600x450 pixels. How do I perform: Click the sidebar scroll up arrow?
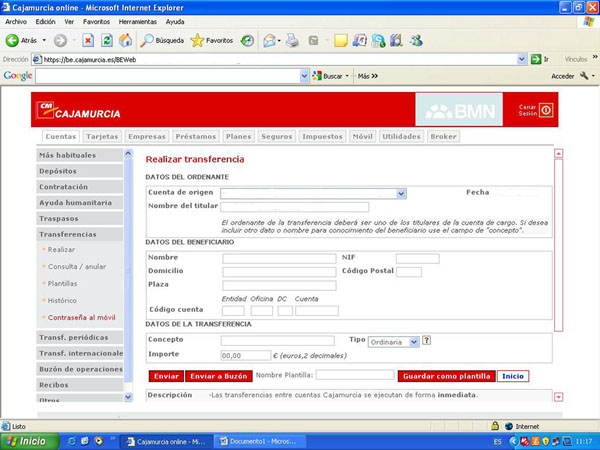[x=128, y=153]
